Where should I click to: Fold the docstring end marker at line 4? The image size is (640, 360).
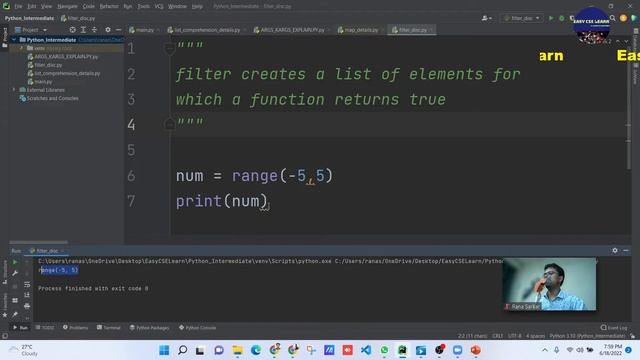[169, 124]
